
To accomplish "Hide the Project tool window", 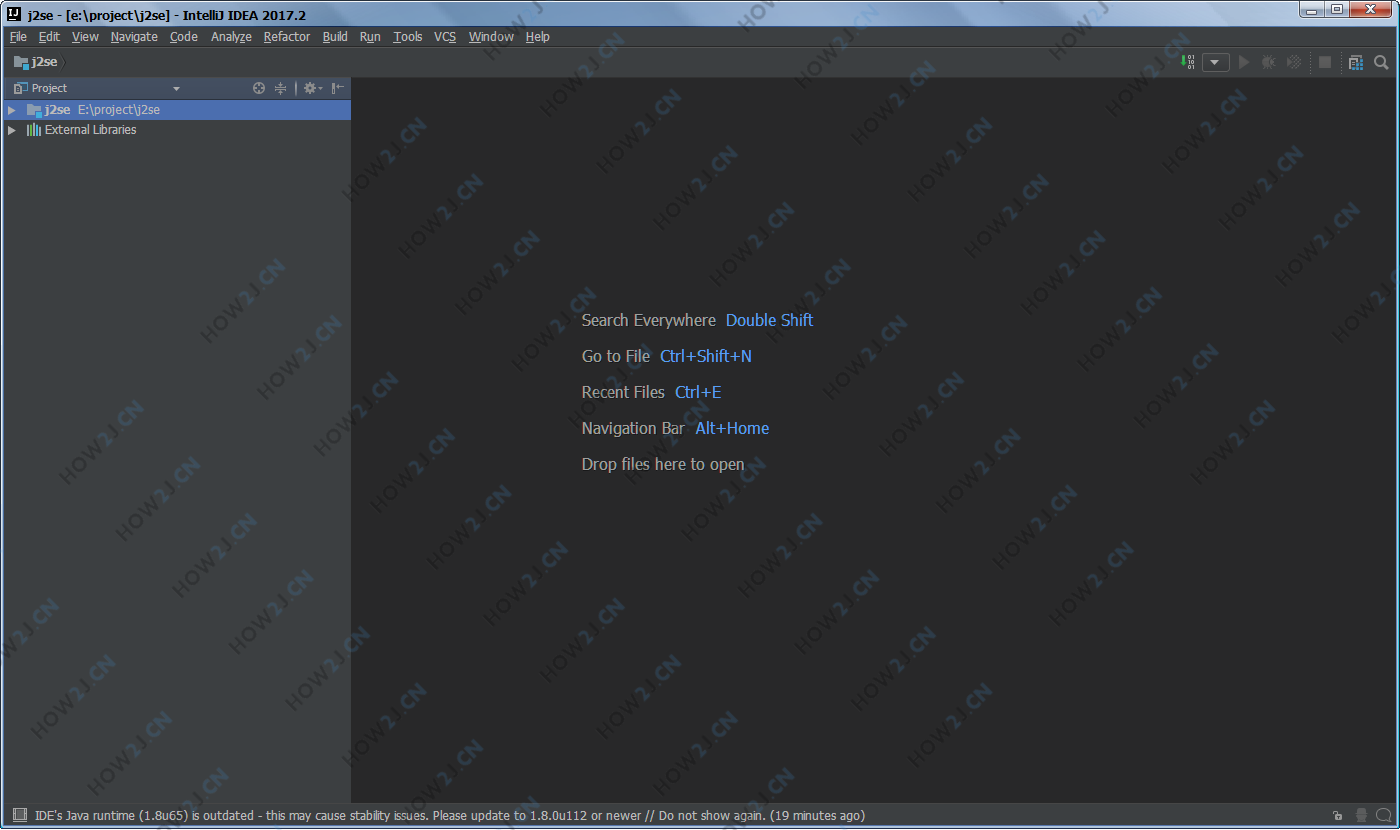I will [338, 88].
